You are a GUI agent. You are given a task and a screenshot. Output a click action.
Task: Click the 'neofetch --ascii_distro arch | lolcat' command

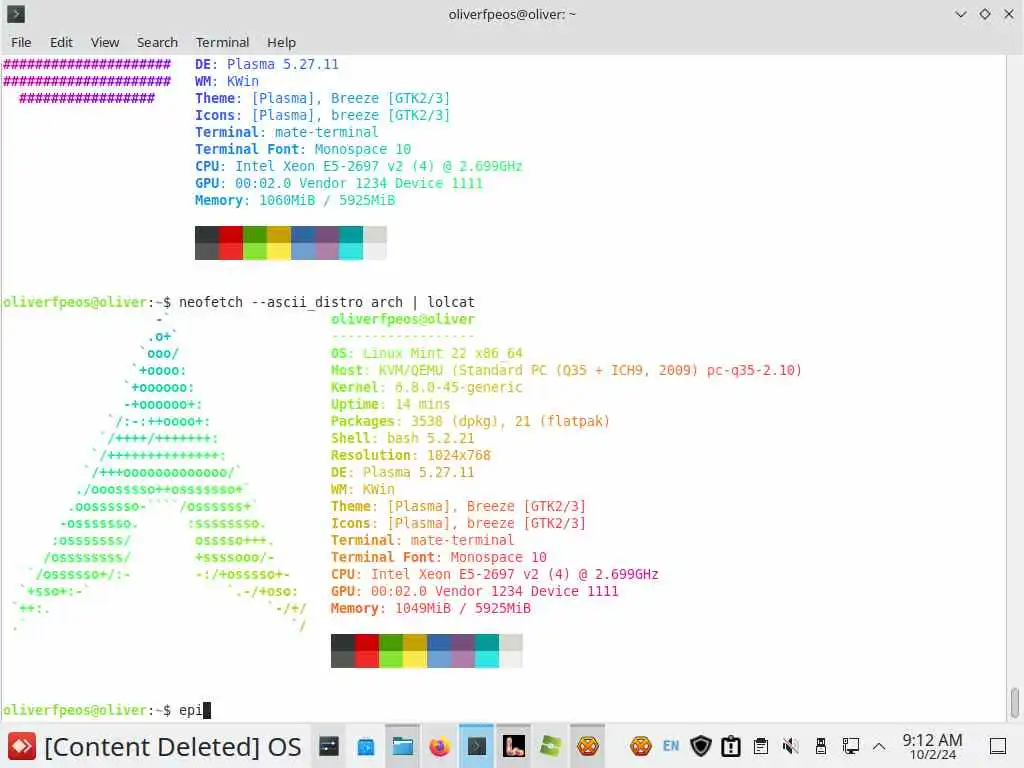coord(327,302)
